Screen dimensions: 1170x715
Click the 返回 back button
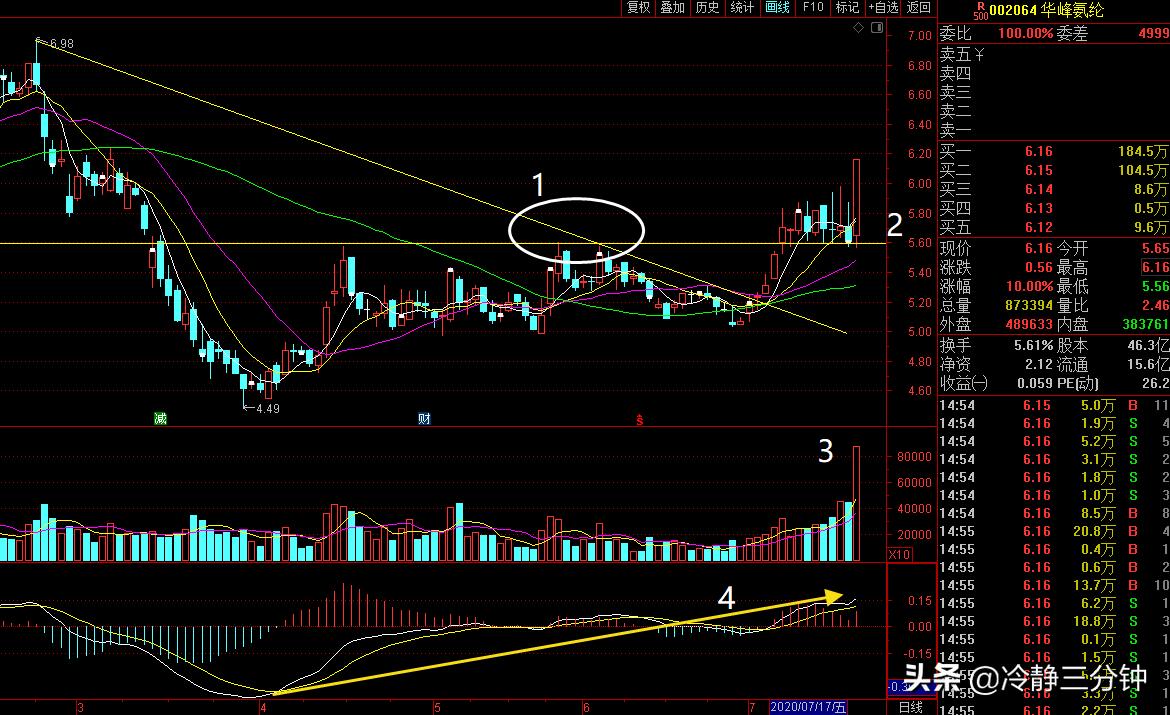(919, 7)
